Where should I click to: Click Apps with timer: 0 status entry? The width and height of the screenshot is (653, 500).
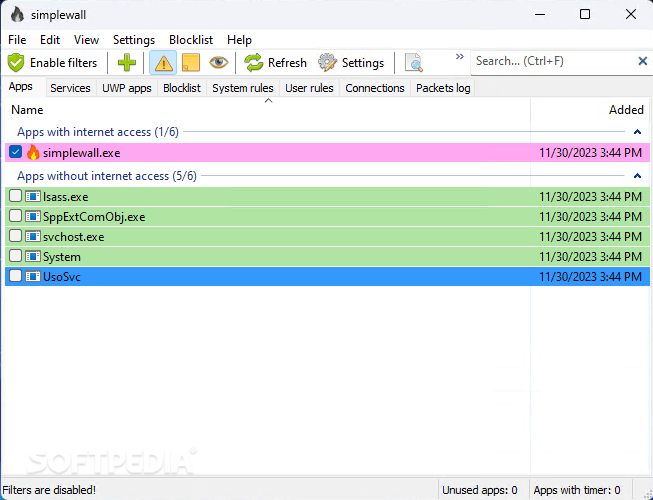click(577, 490)
